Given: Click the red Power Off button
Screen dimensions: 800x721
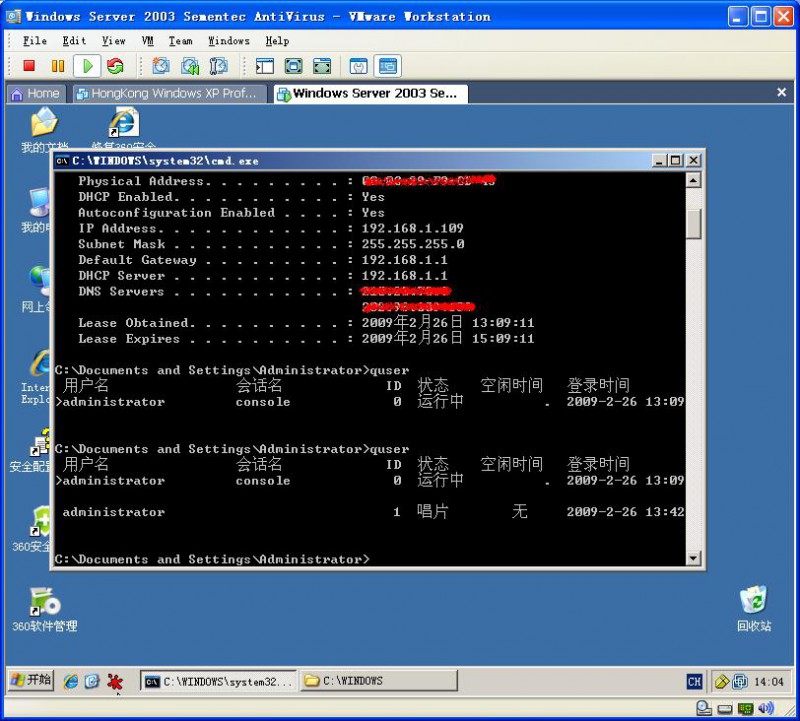Looking at the screenshot, I should click(29, 66).
